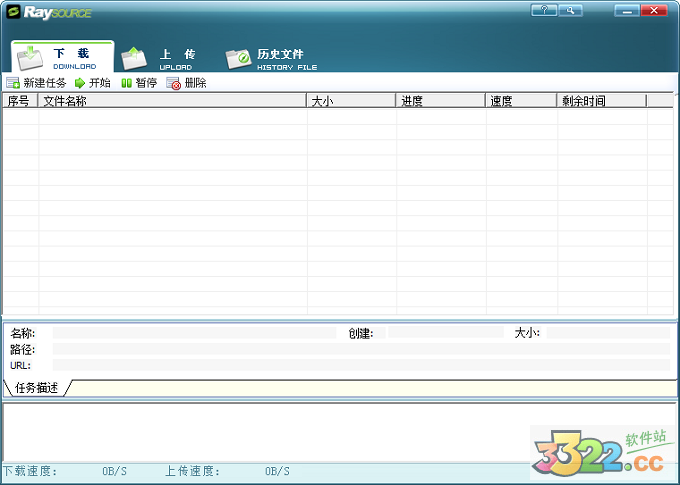Click the URL field in the details panel
This screenshot has height=485, width=680.
coord(360,365)
